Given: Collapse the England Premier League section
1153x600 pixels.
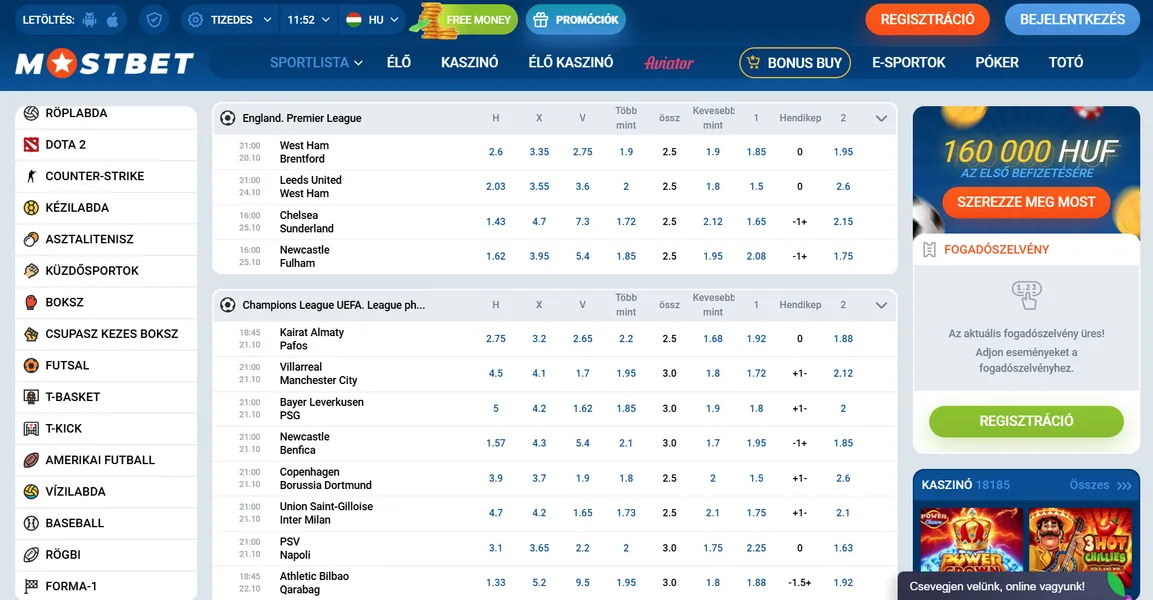Looking at the screenshot, I should coord(881,117).
